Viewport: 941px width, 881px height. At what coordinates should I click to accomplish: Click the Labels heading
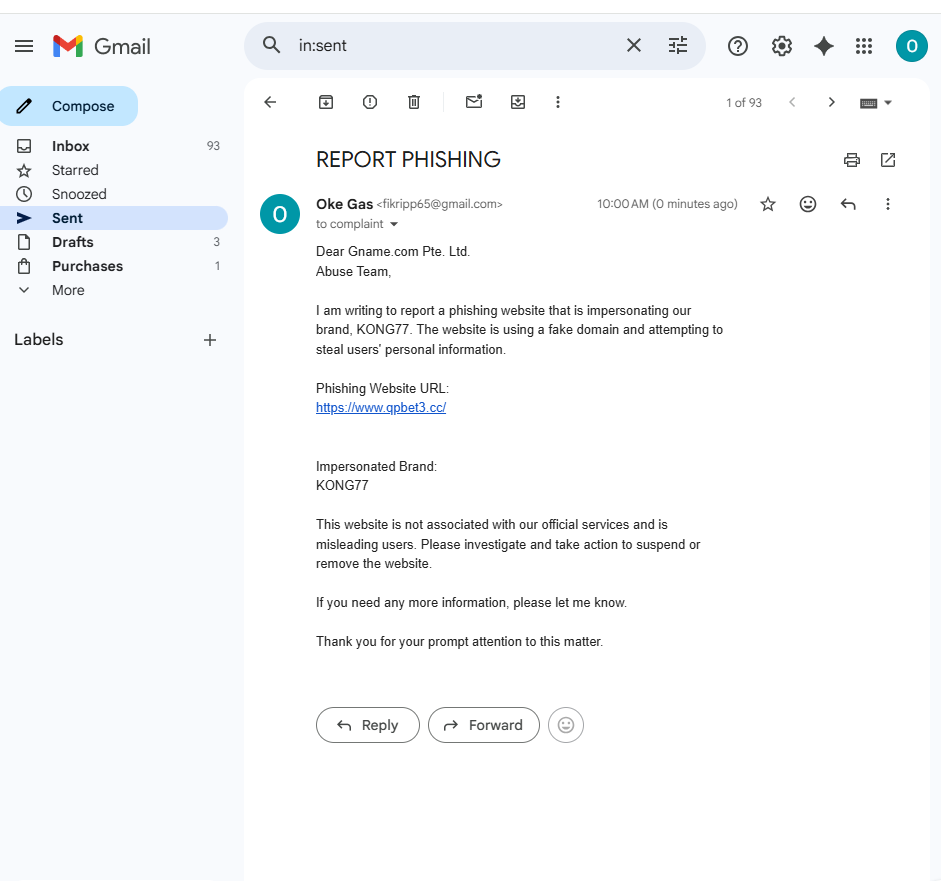pyautogui.click(x=38, y=340)
